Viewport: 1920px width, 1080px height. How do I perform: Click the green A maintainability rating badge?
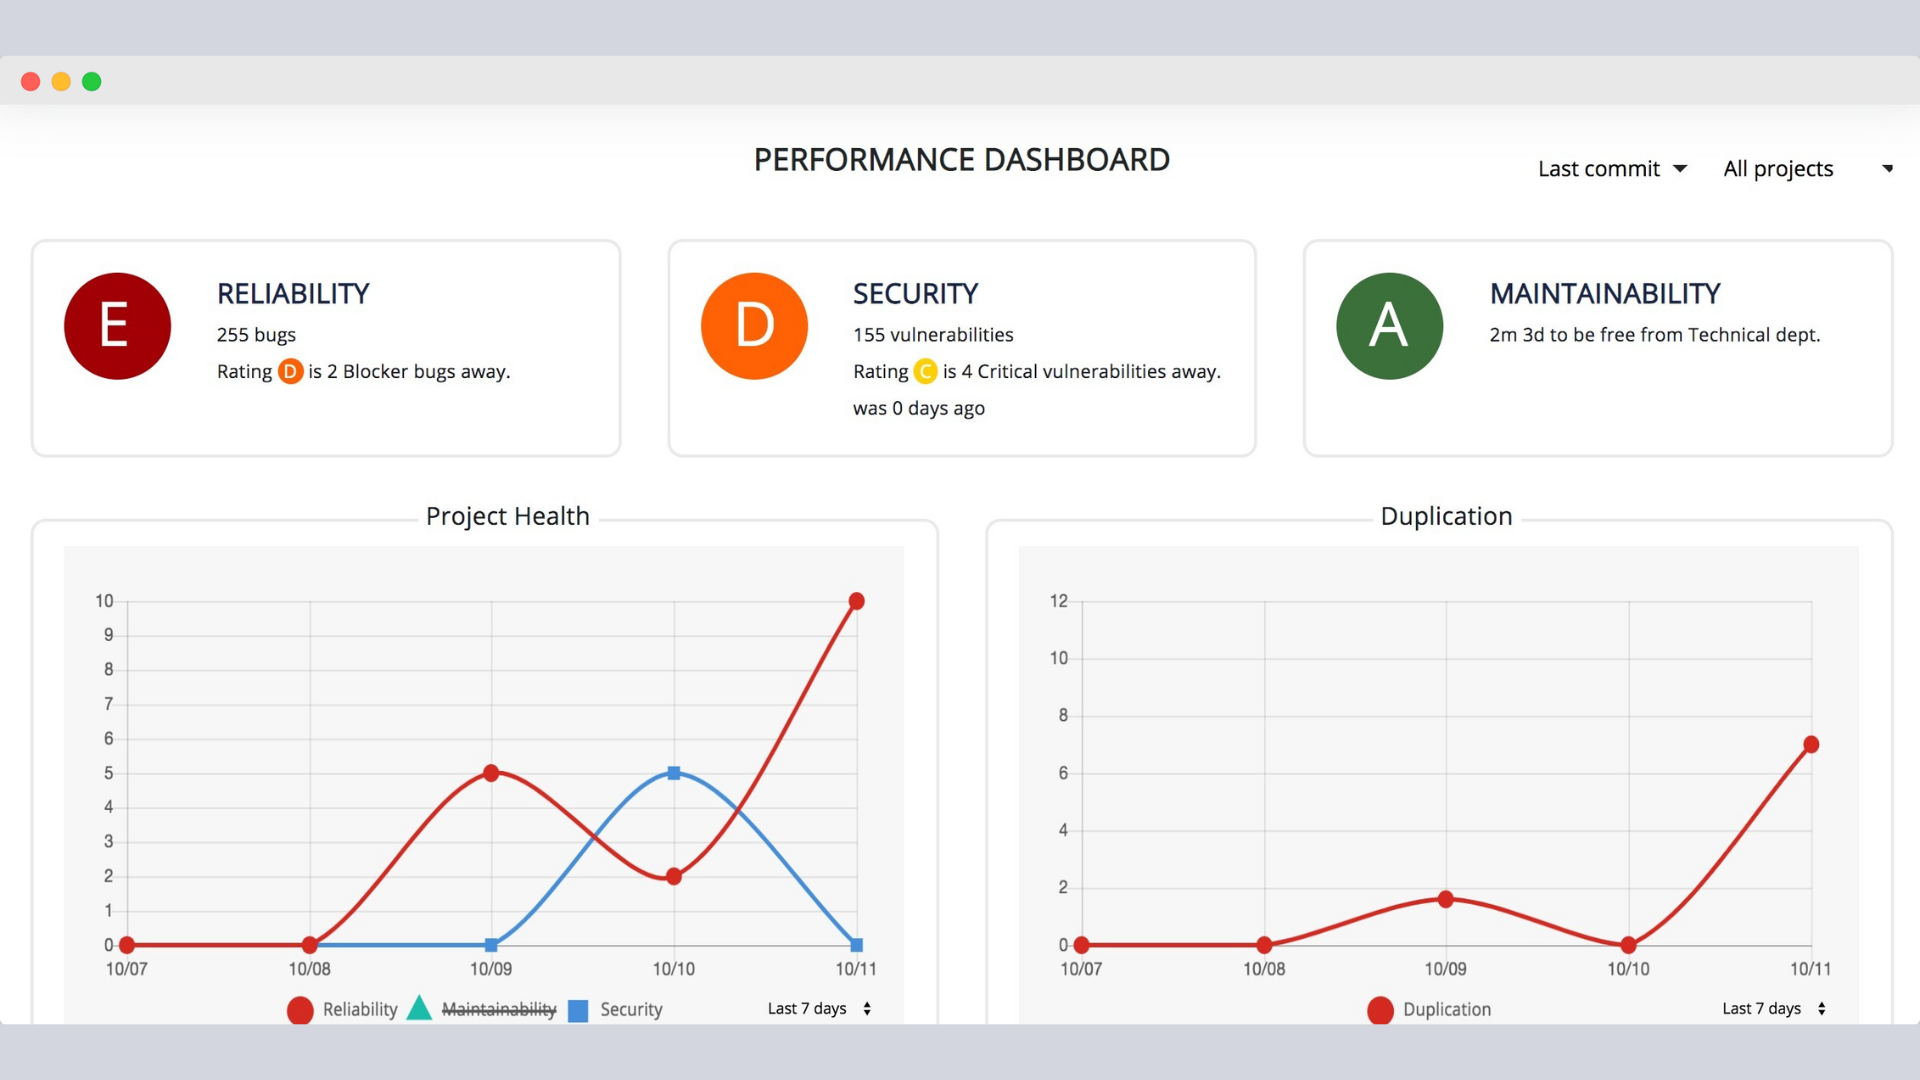click(1389, 326)
